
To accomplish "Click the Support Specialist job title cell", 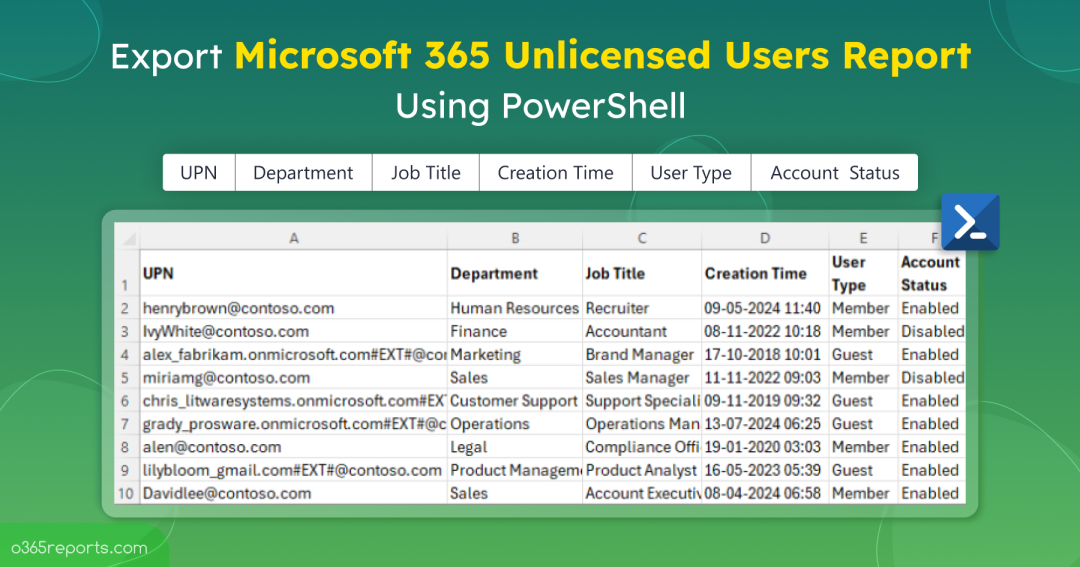I will 642,400.
